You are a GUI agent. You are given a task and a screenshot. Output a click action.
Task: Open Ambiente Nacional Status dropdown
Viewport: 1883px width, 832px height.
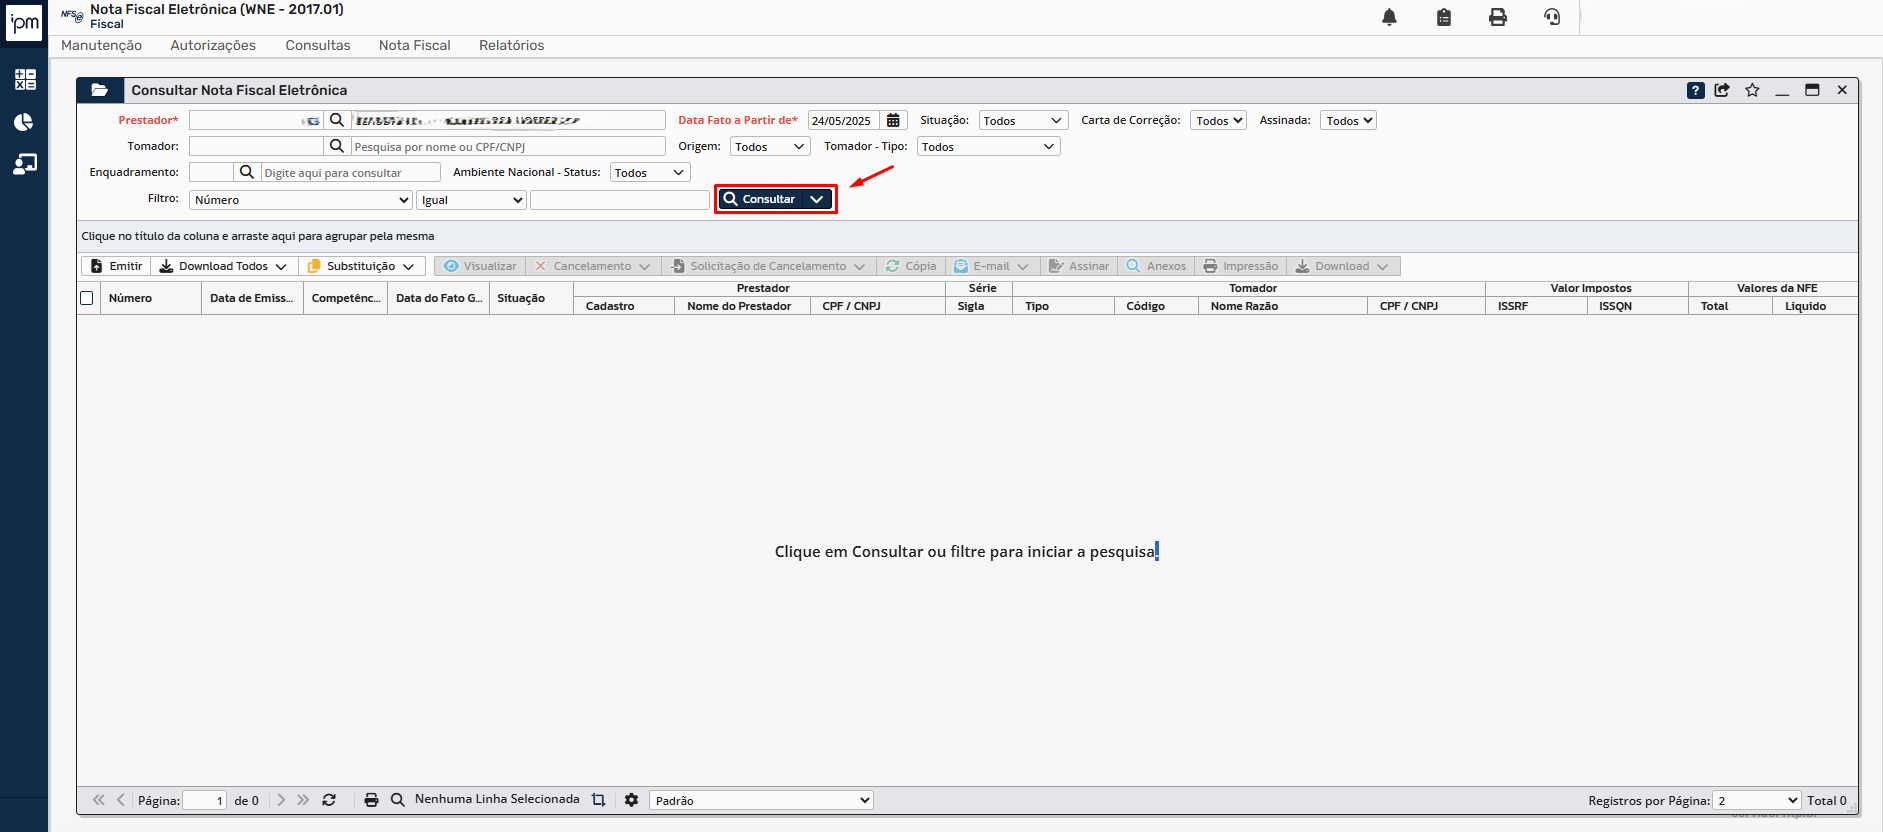(650, 172)
